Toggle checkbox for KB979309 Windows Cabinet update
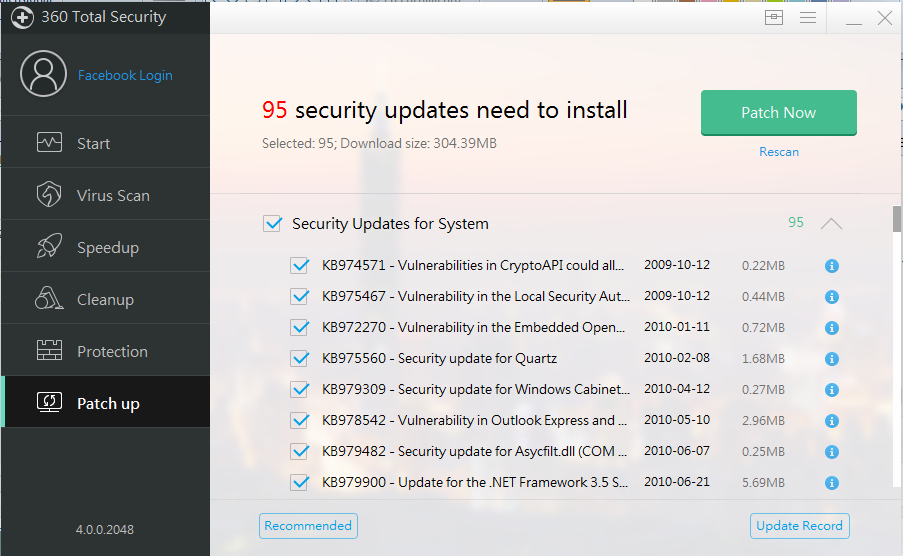903x556 pixels. coord(299,389)
